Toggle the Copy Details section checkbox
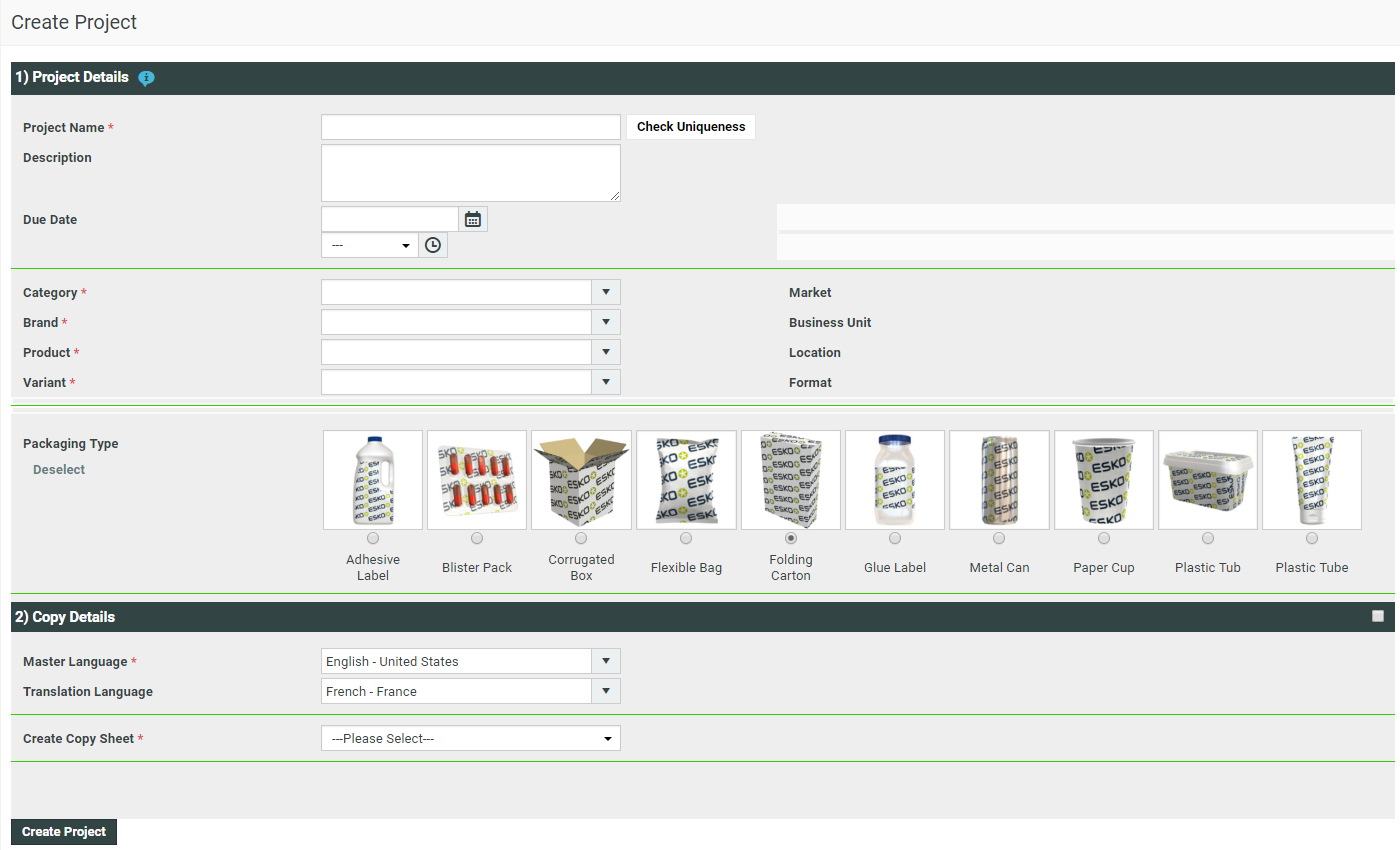This screenshot has width=1400, height=850. point(1378,616)
